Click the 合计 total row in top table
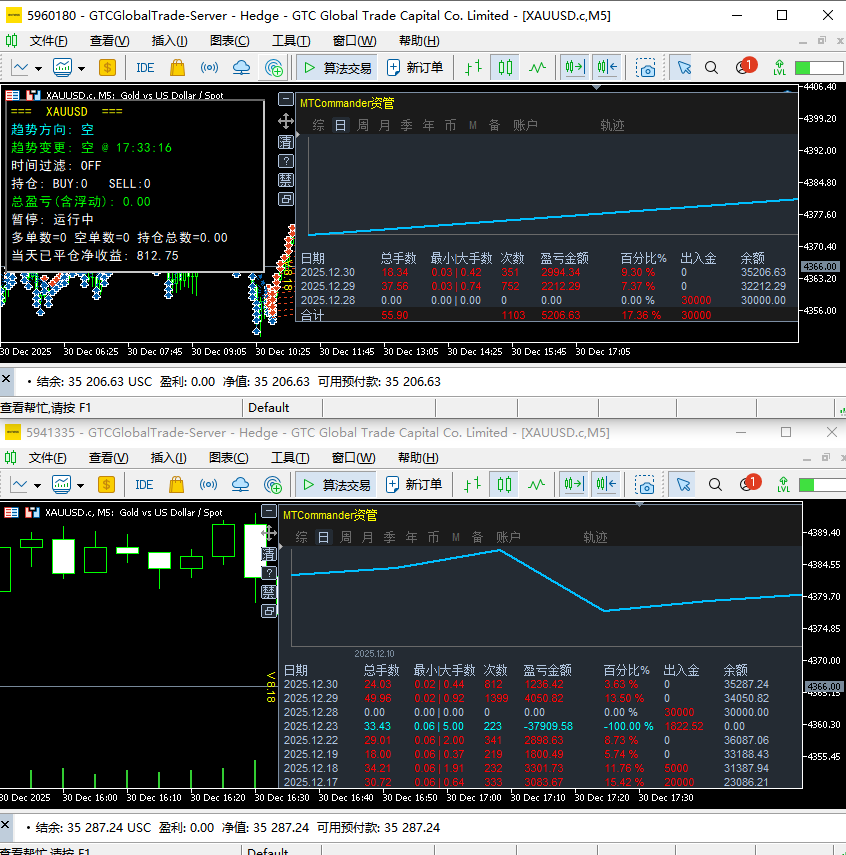846x855 pixels. pos(547,315)
